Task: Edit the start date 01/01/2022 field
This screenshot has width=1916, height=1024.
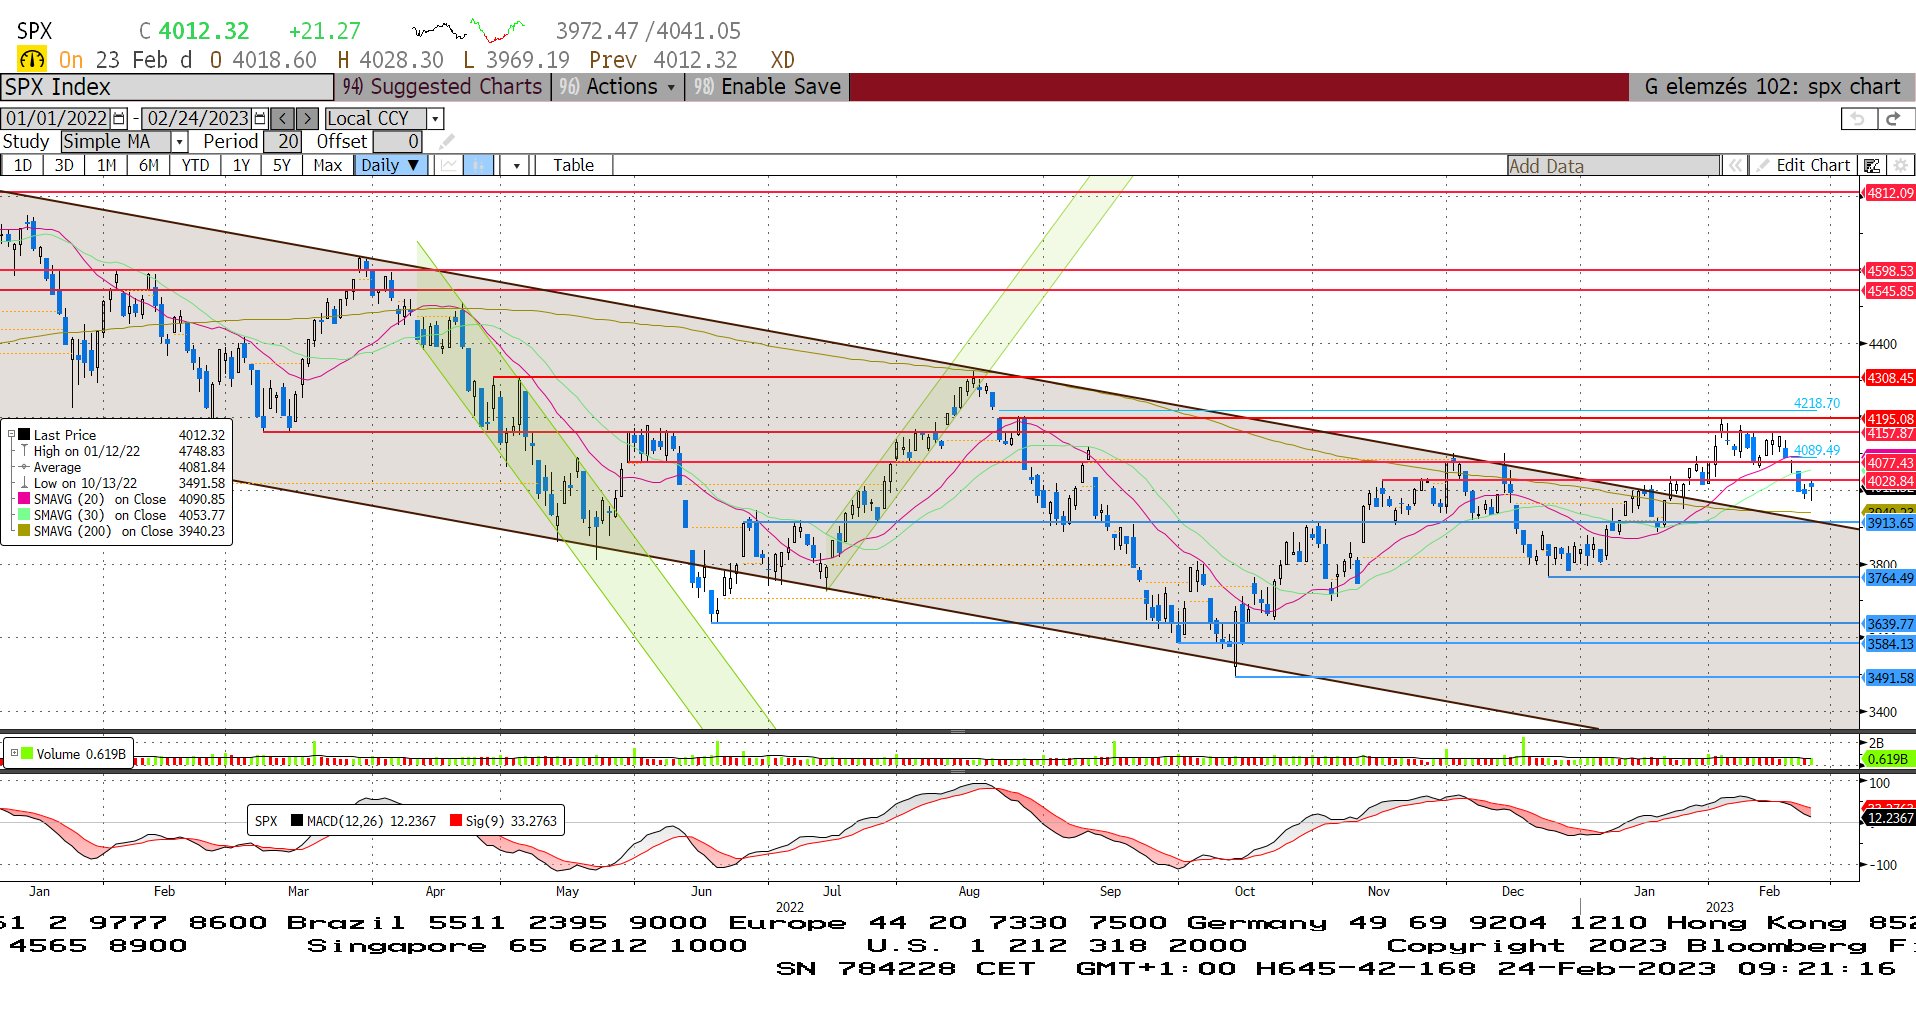Action: [57, 118]
